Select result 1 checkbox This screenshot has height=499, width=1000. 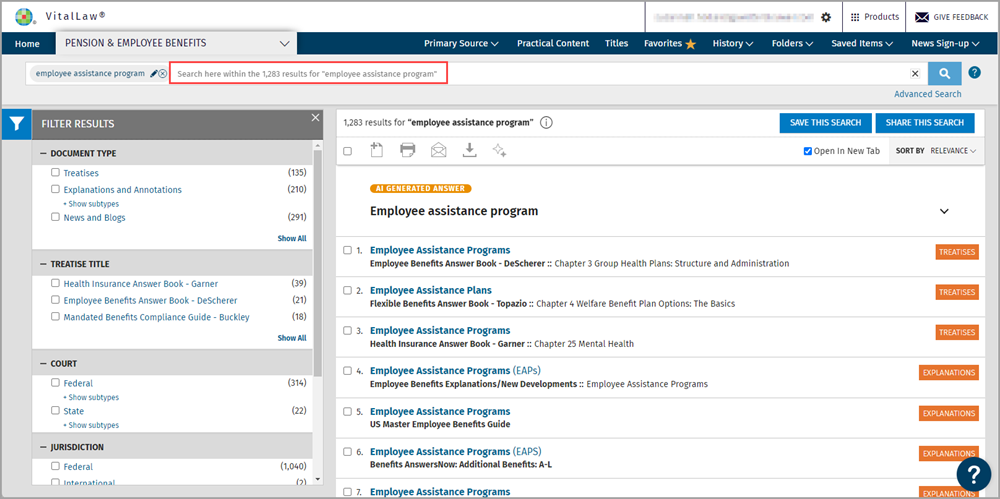pyautogui.click(x=348, y=250)
